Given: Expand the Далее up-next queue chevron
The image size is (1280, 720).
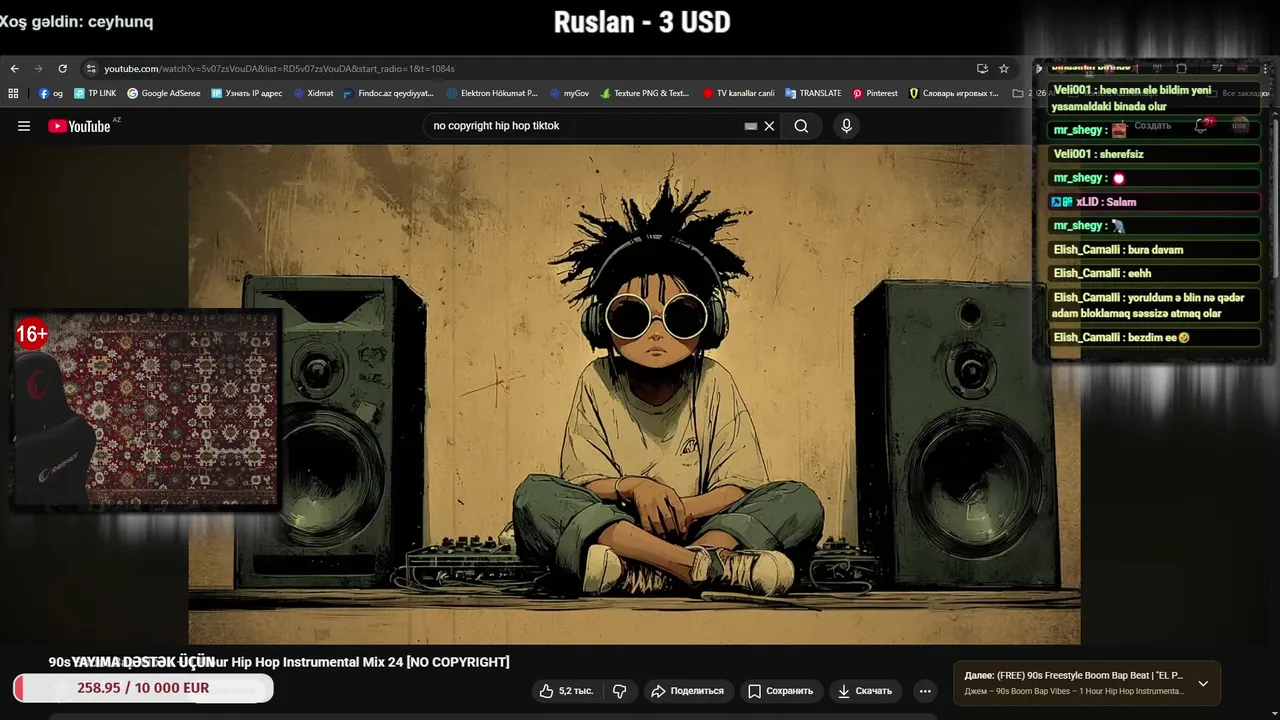Looking at the screenshot, I should [1203, 684].
